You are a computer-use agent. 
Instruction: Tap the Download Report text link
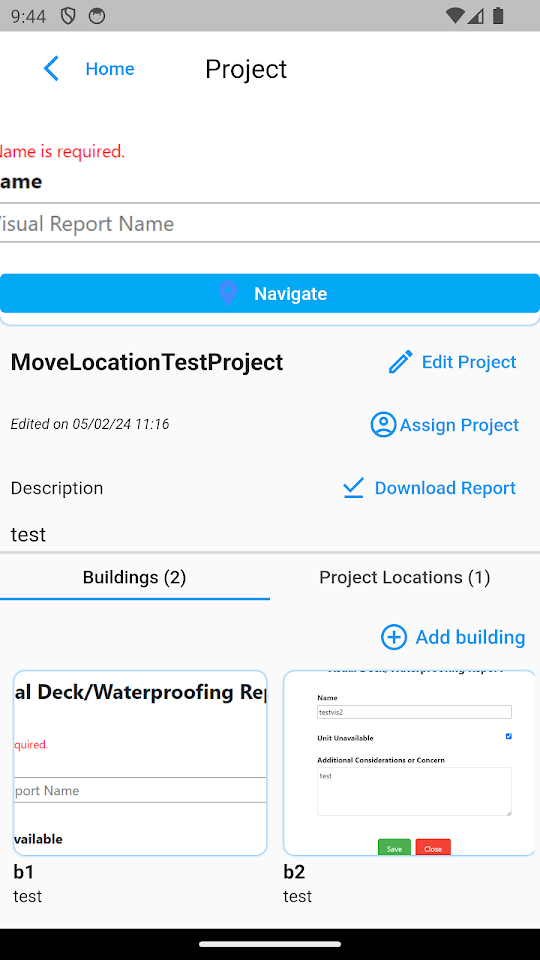pyautogui.click(x=445, y=488)
